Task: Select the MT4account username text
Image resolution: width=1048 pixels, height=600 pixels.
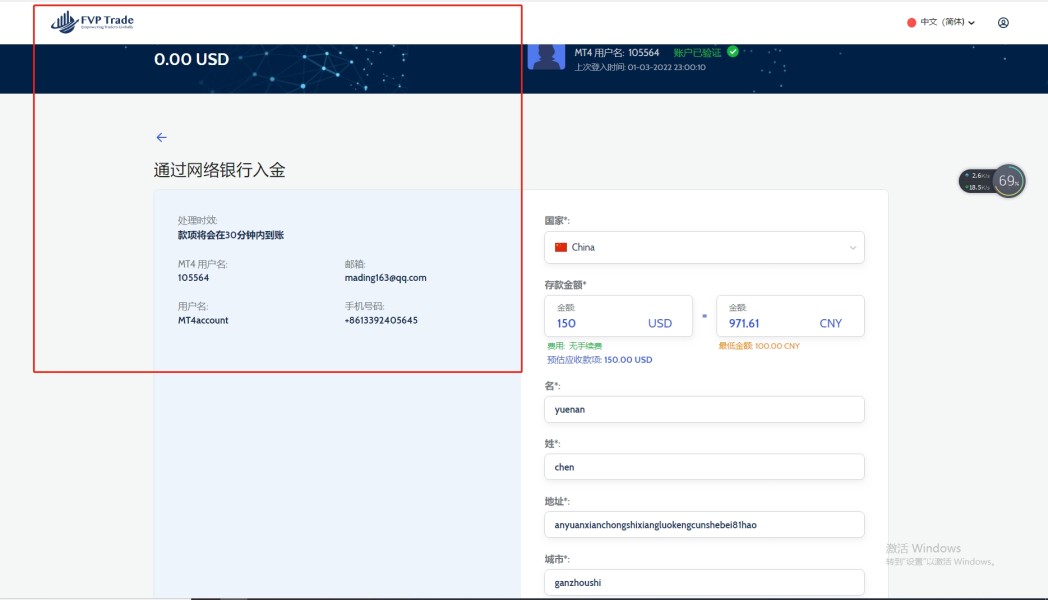Action: [203, 321]
